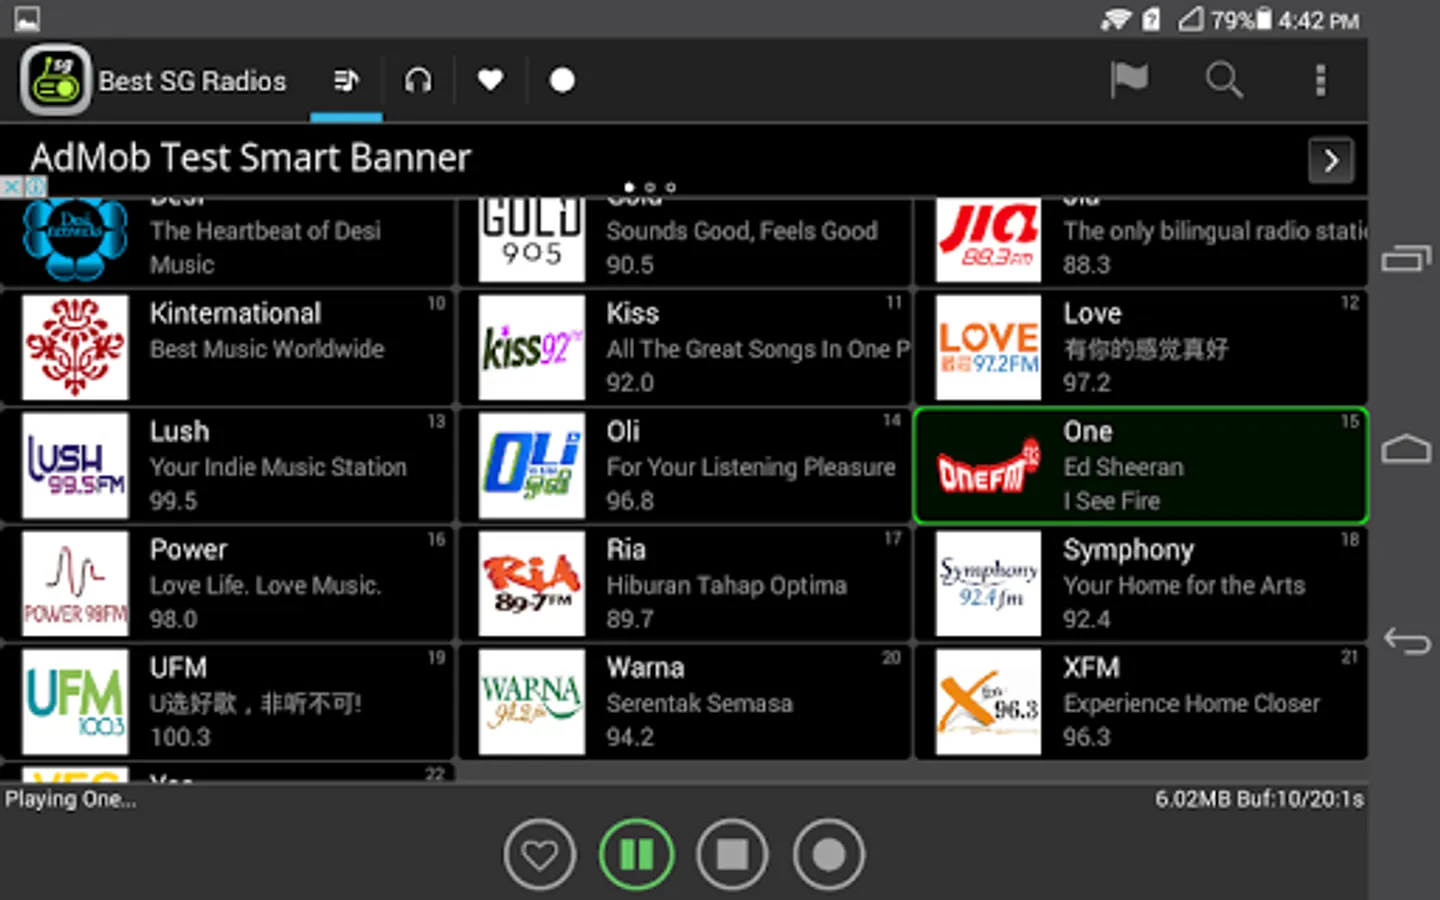Play the Power 98.0 station
The height and width of the screenshot is (900, 1440).
click(227, 583)
